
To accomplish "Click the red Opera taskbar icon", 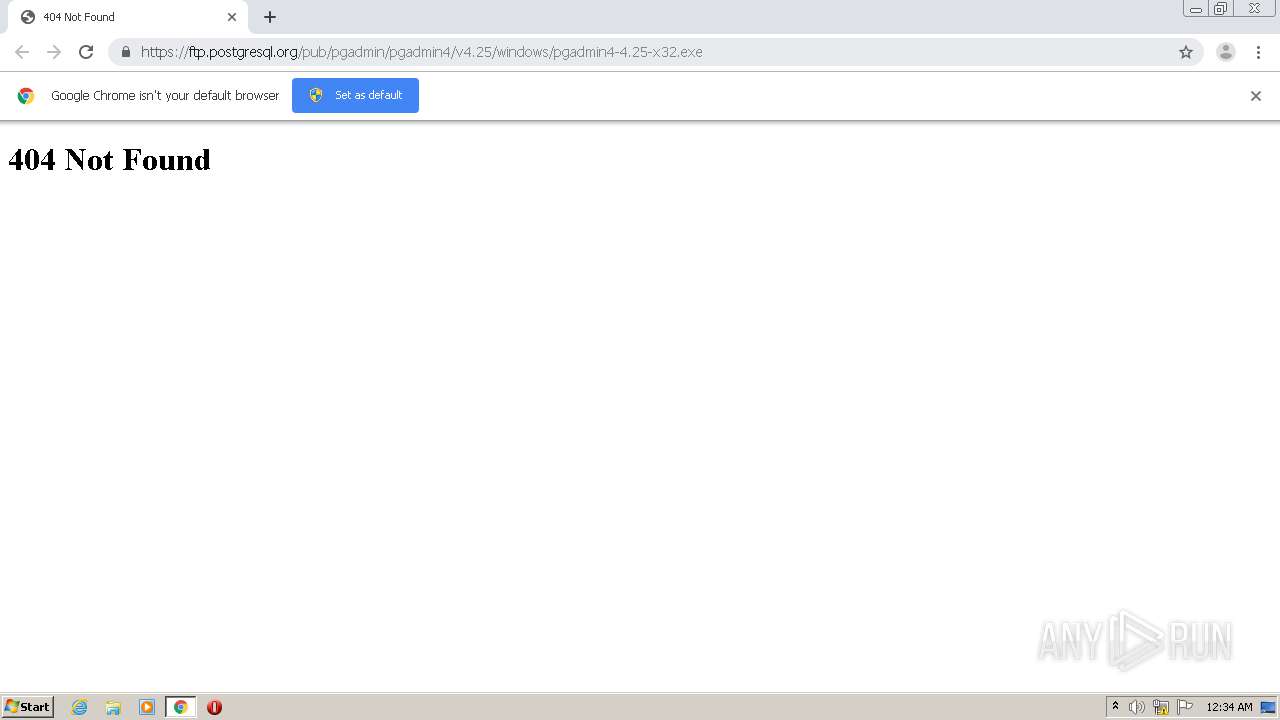I will 214,707.
